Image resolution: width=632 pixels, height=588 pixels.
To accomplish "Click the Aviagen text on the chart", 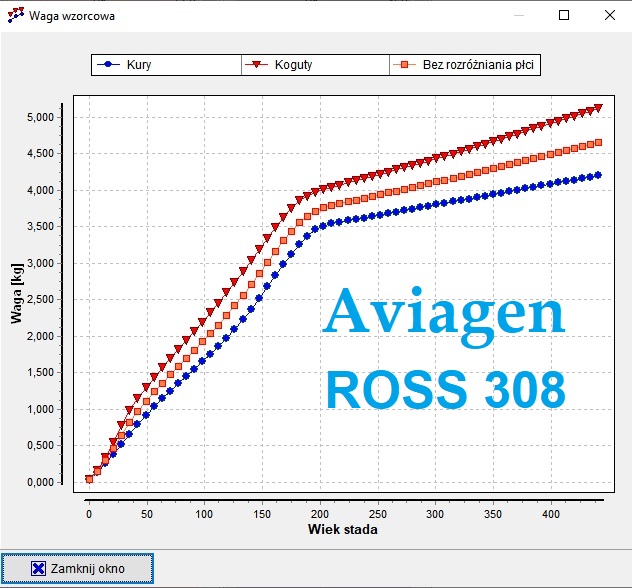I will [x=444, y=313].
